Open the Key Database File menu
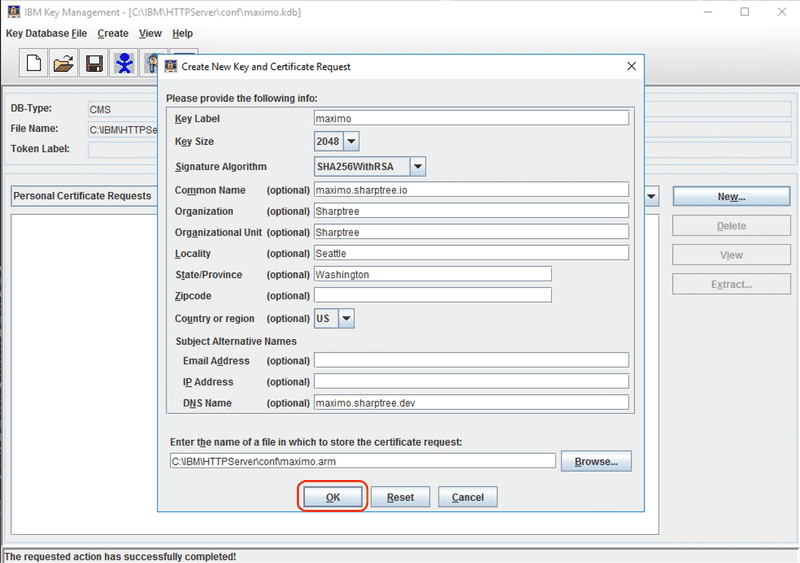Image resolution: width=800 pixels, height=563 pixels. (46, 33)
